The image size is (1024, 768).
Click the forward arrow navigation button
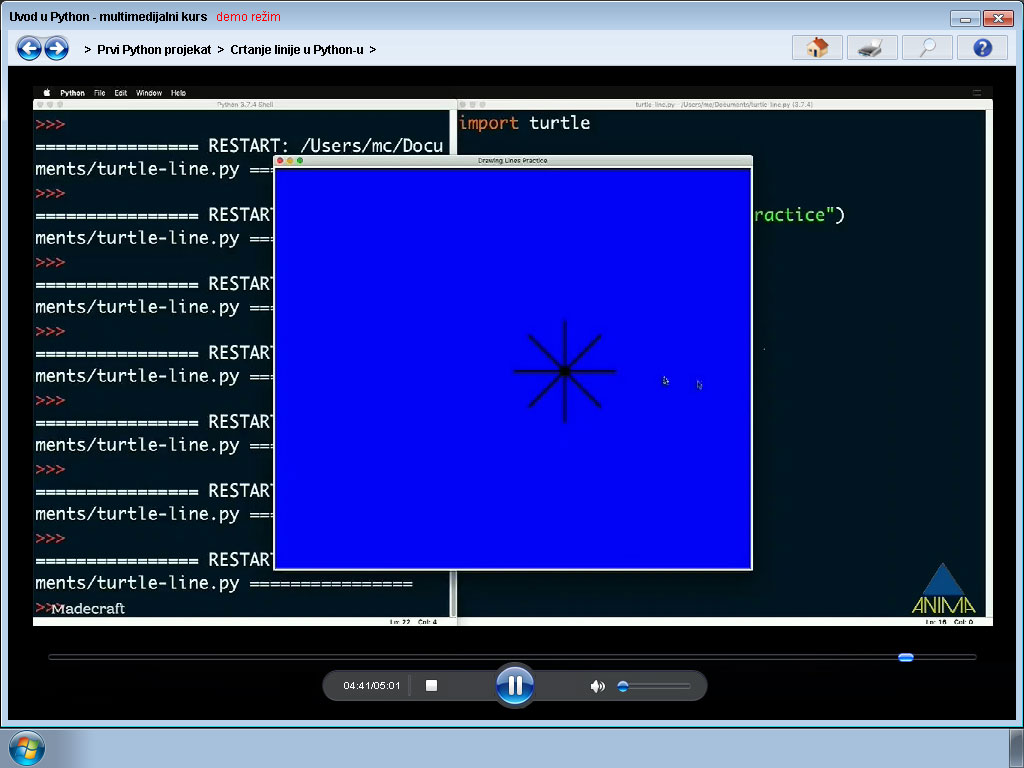point(57,48)
